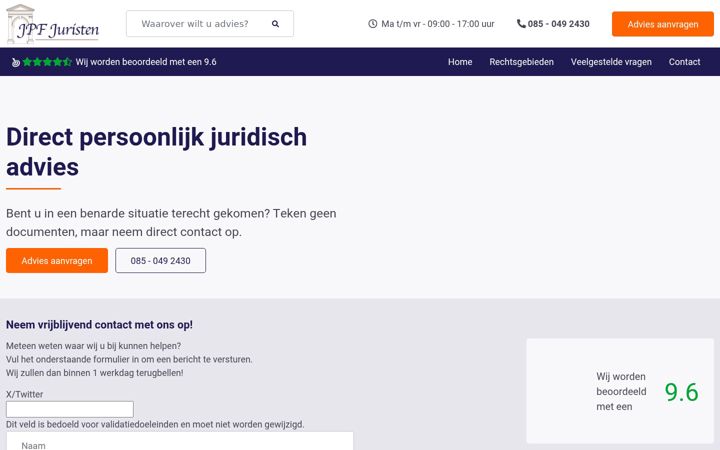Click the outlined '085 - 049 2430' button
This screenshot has height=450, width=720.
point(160,261)
